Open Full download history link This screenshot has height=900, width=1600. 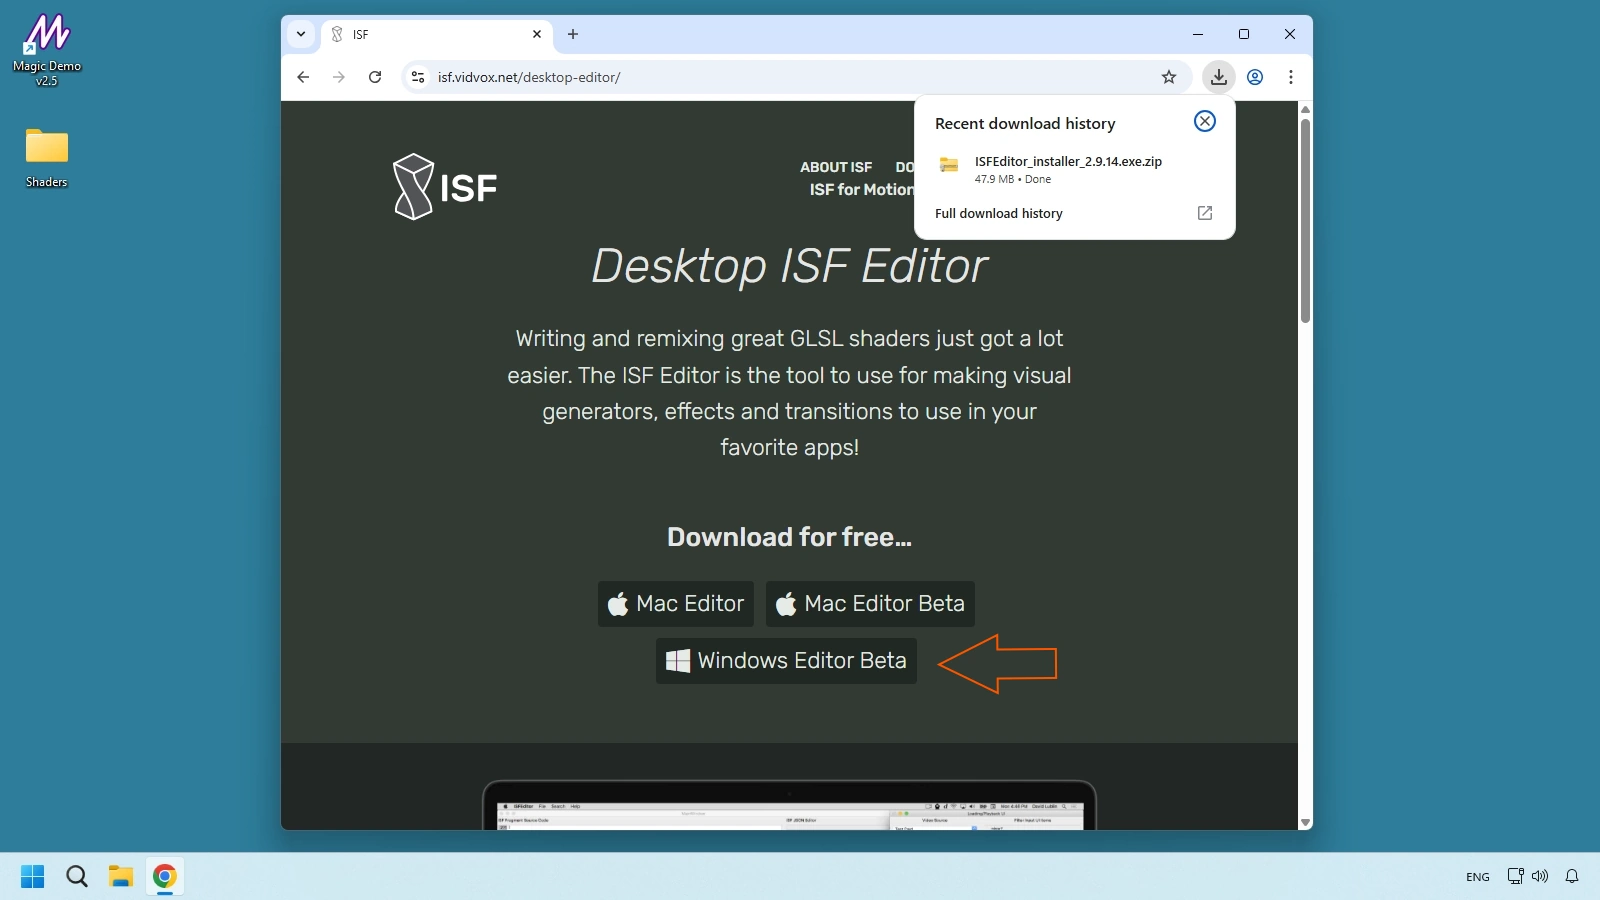tap(998, 214)
